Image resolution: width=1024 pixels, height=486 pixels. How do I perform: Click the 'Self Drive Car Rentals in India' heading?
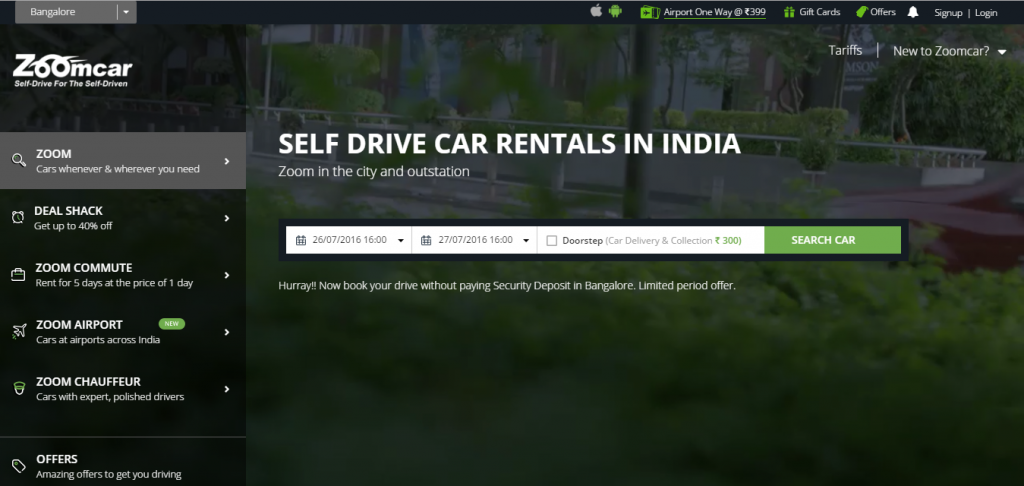click(x=509, y=144)
